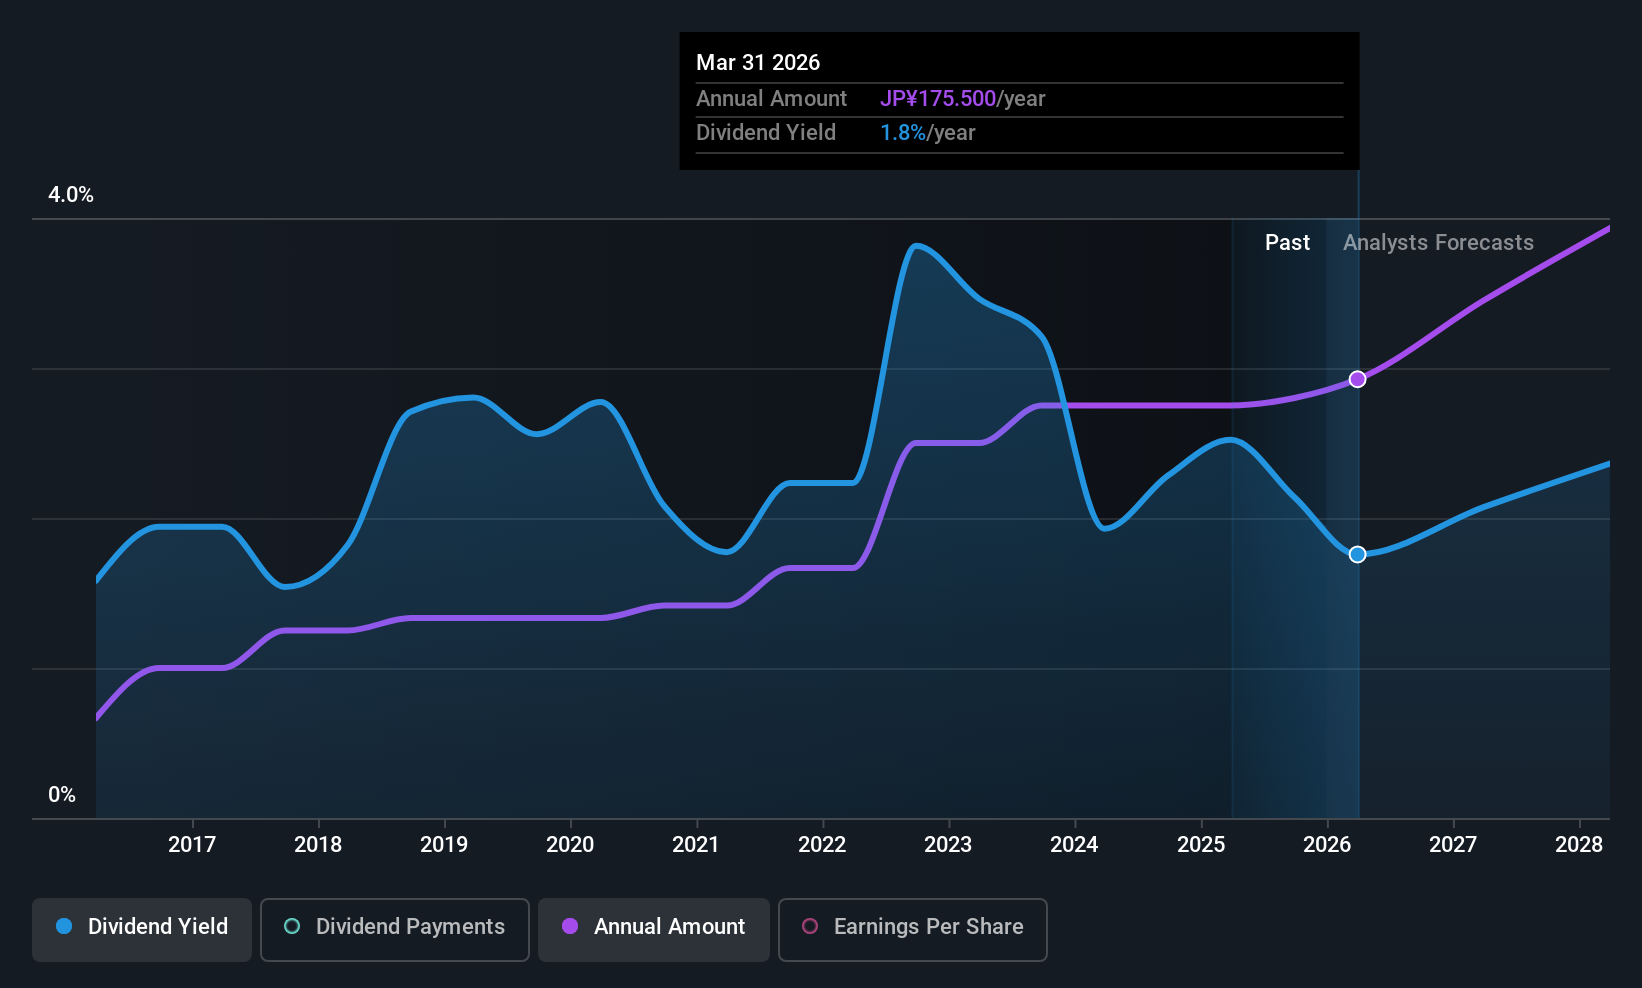Image resolution: width=1642 pixels, height=988 pixels.
Task: Click the Analysts Forecasts label
Action: coord(1438,243)
